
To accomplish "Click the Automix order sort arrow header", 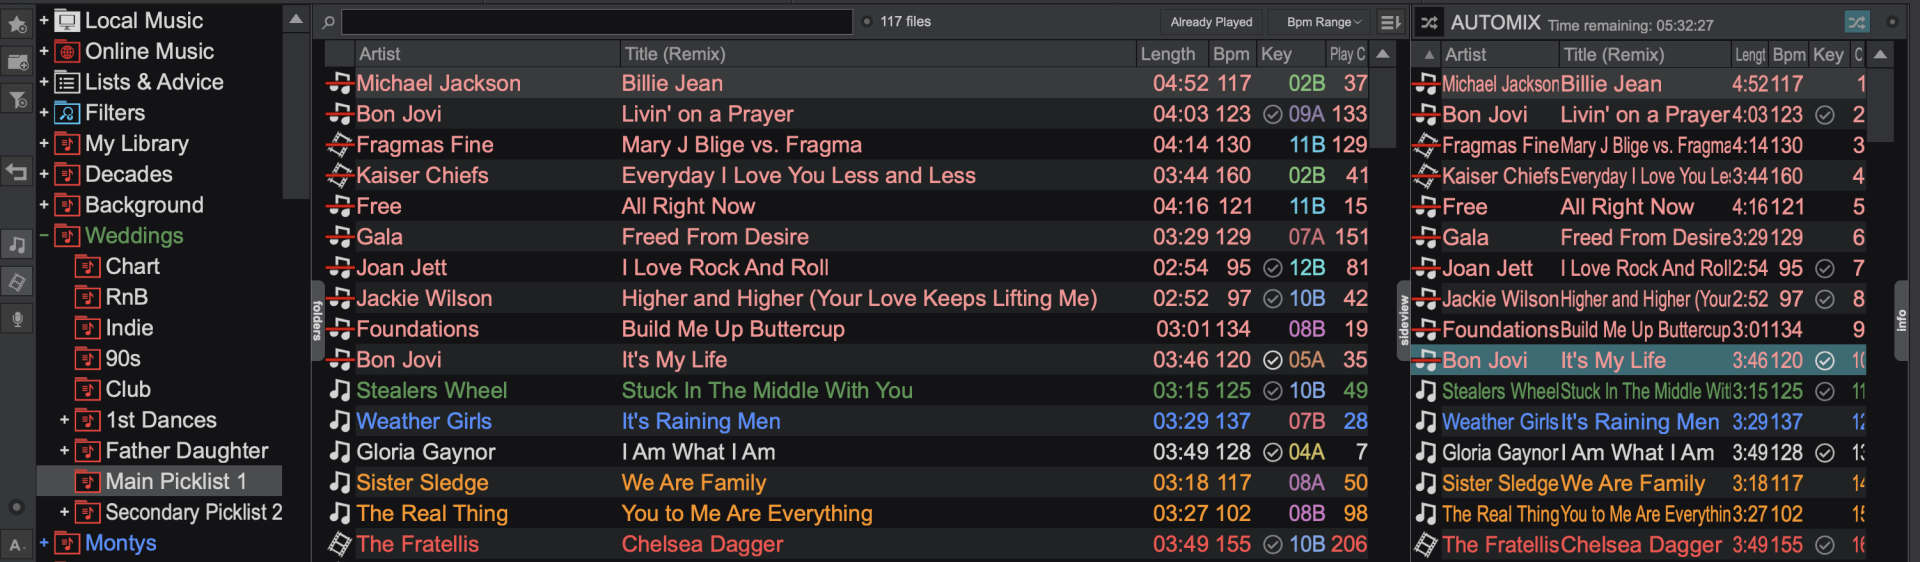I will (x=1429, y=55).
